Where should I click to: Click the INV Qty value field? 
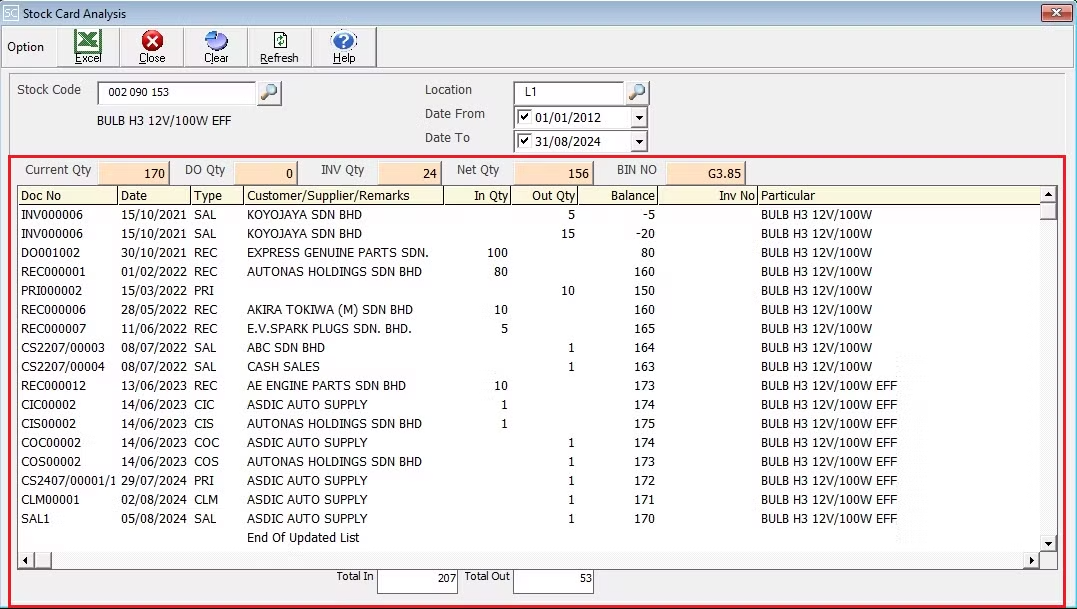pyautogui.click(x=409, y=173)
